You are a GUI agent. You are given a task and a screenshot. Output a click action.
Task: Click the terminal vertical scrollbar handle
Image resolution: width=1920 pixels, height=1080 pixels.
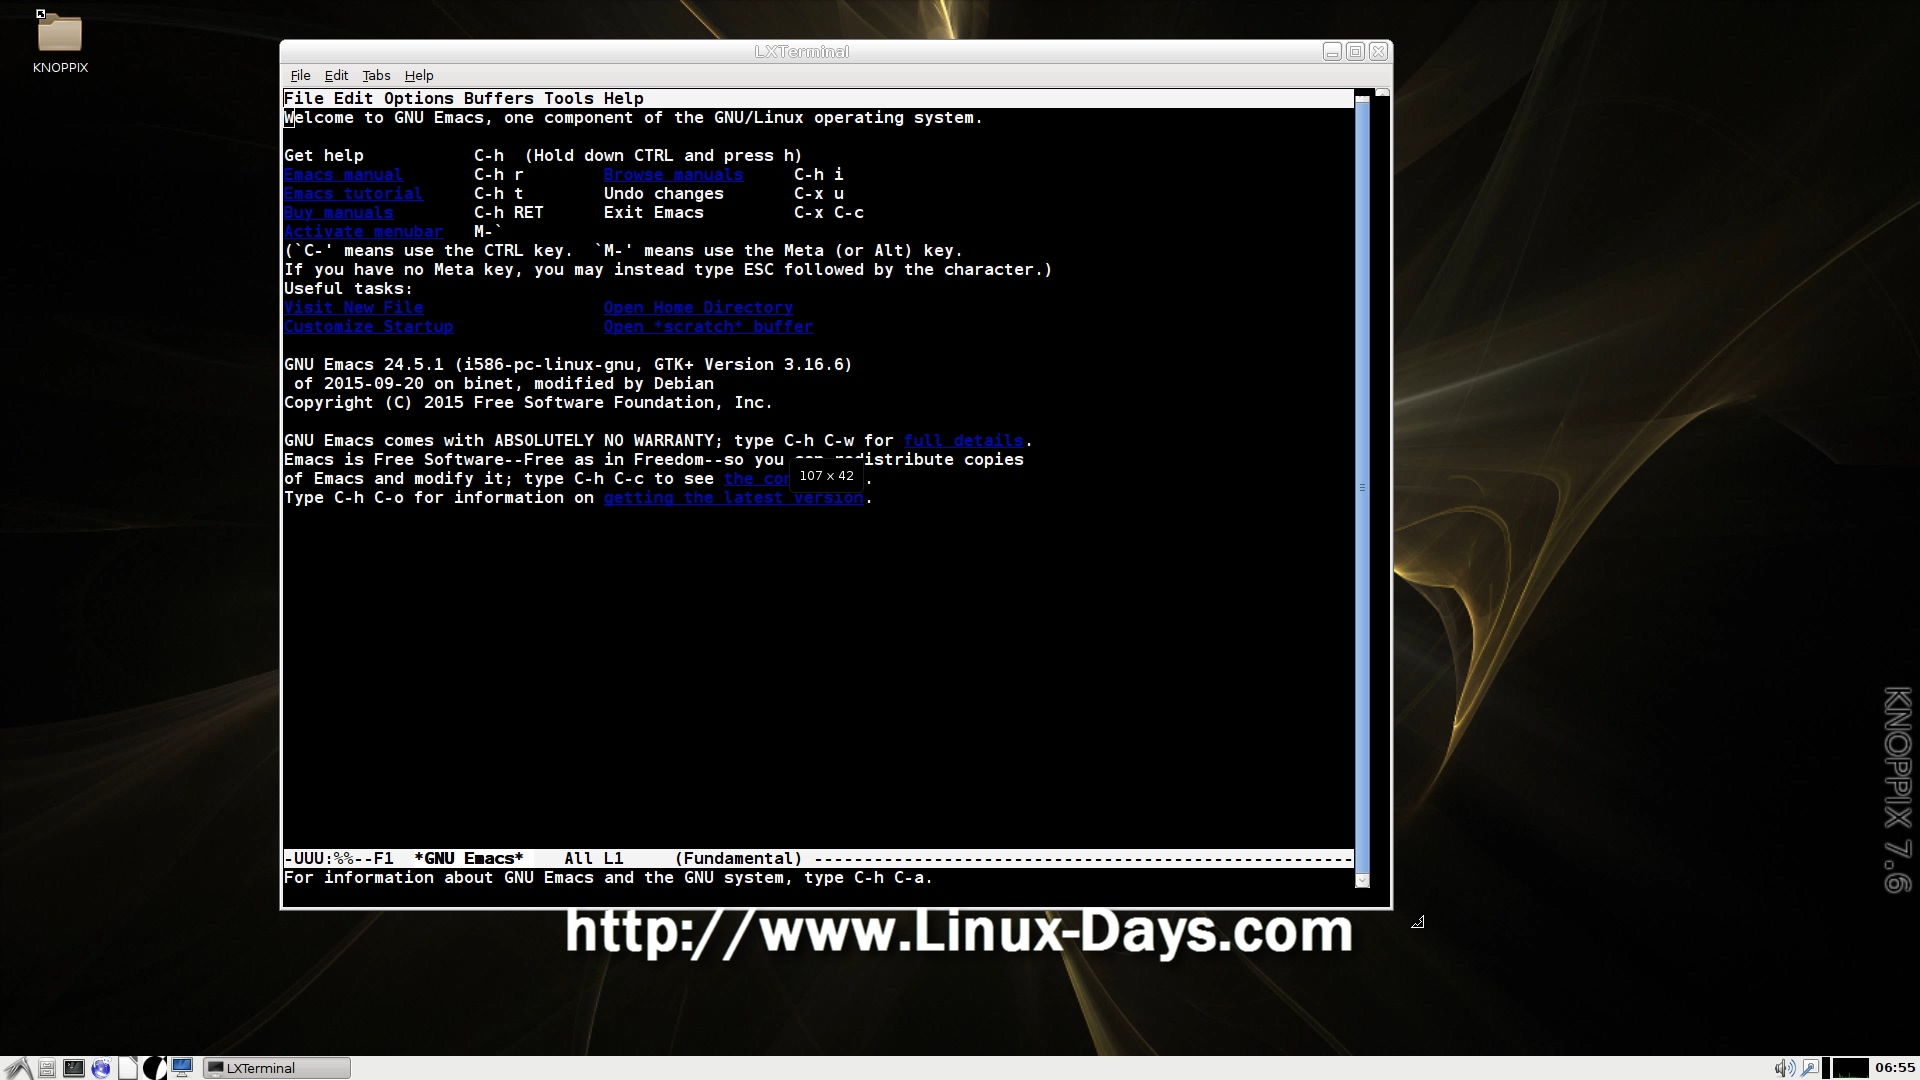1362,487
